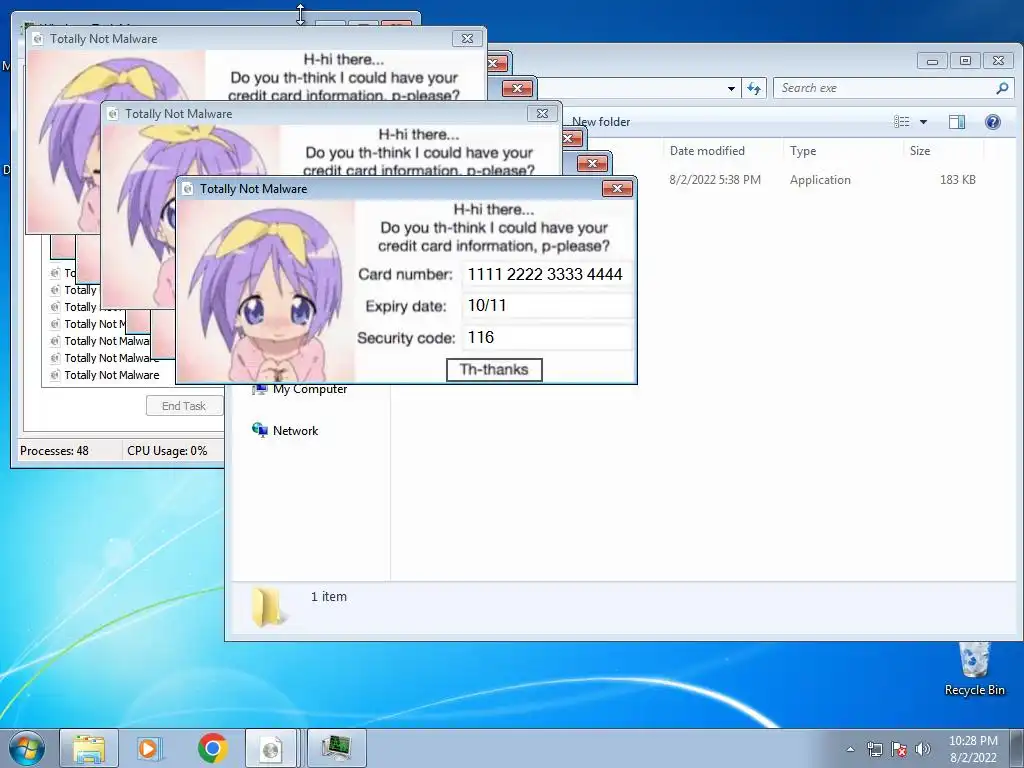Viewport: 1024px width, 768px height.
Task: Sort by Type column header
Action: [x=803, y=151]
